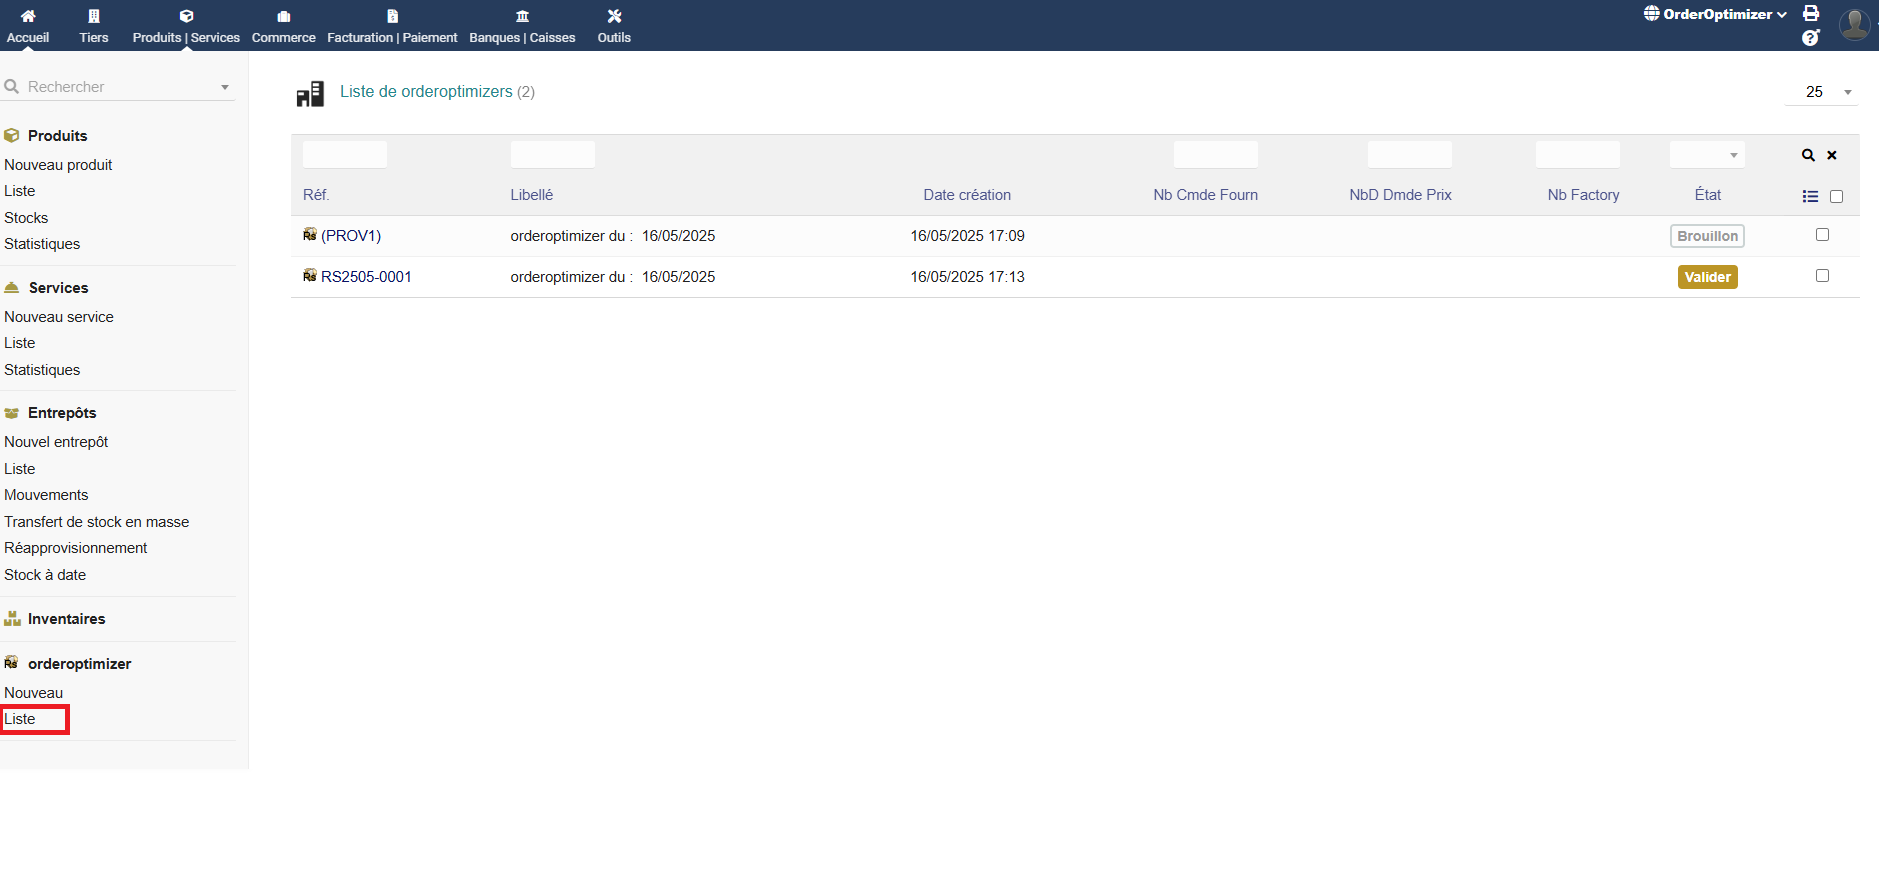Viewport: 1879px width, 874px height.
Task: Click the search magnifier in filter row
Action: point(1808,155)
